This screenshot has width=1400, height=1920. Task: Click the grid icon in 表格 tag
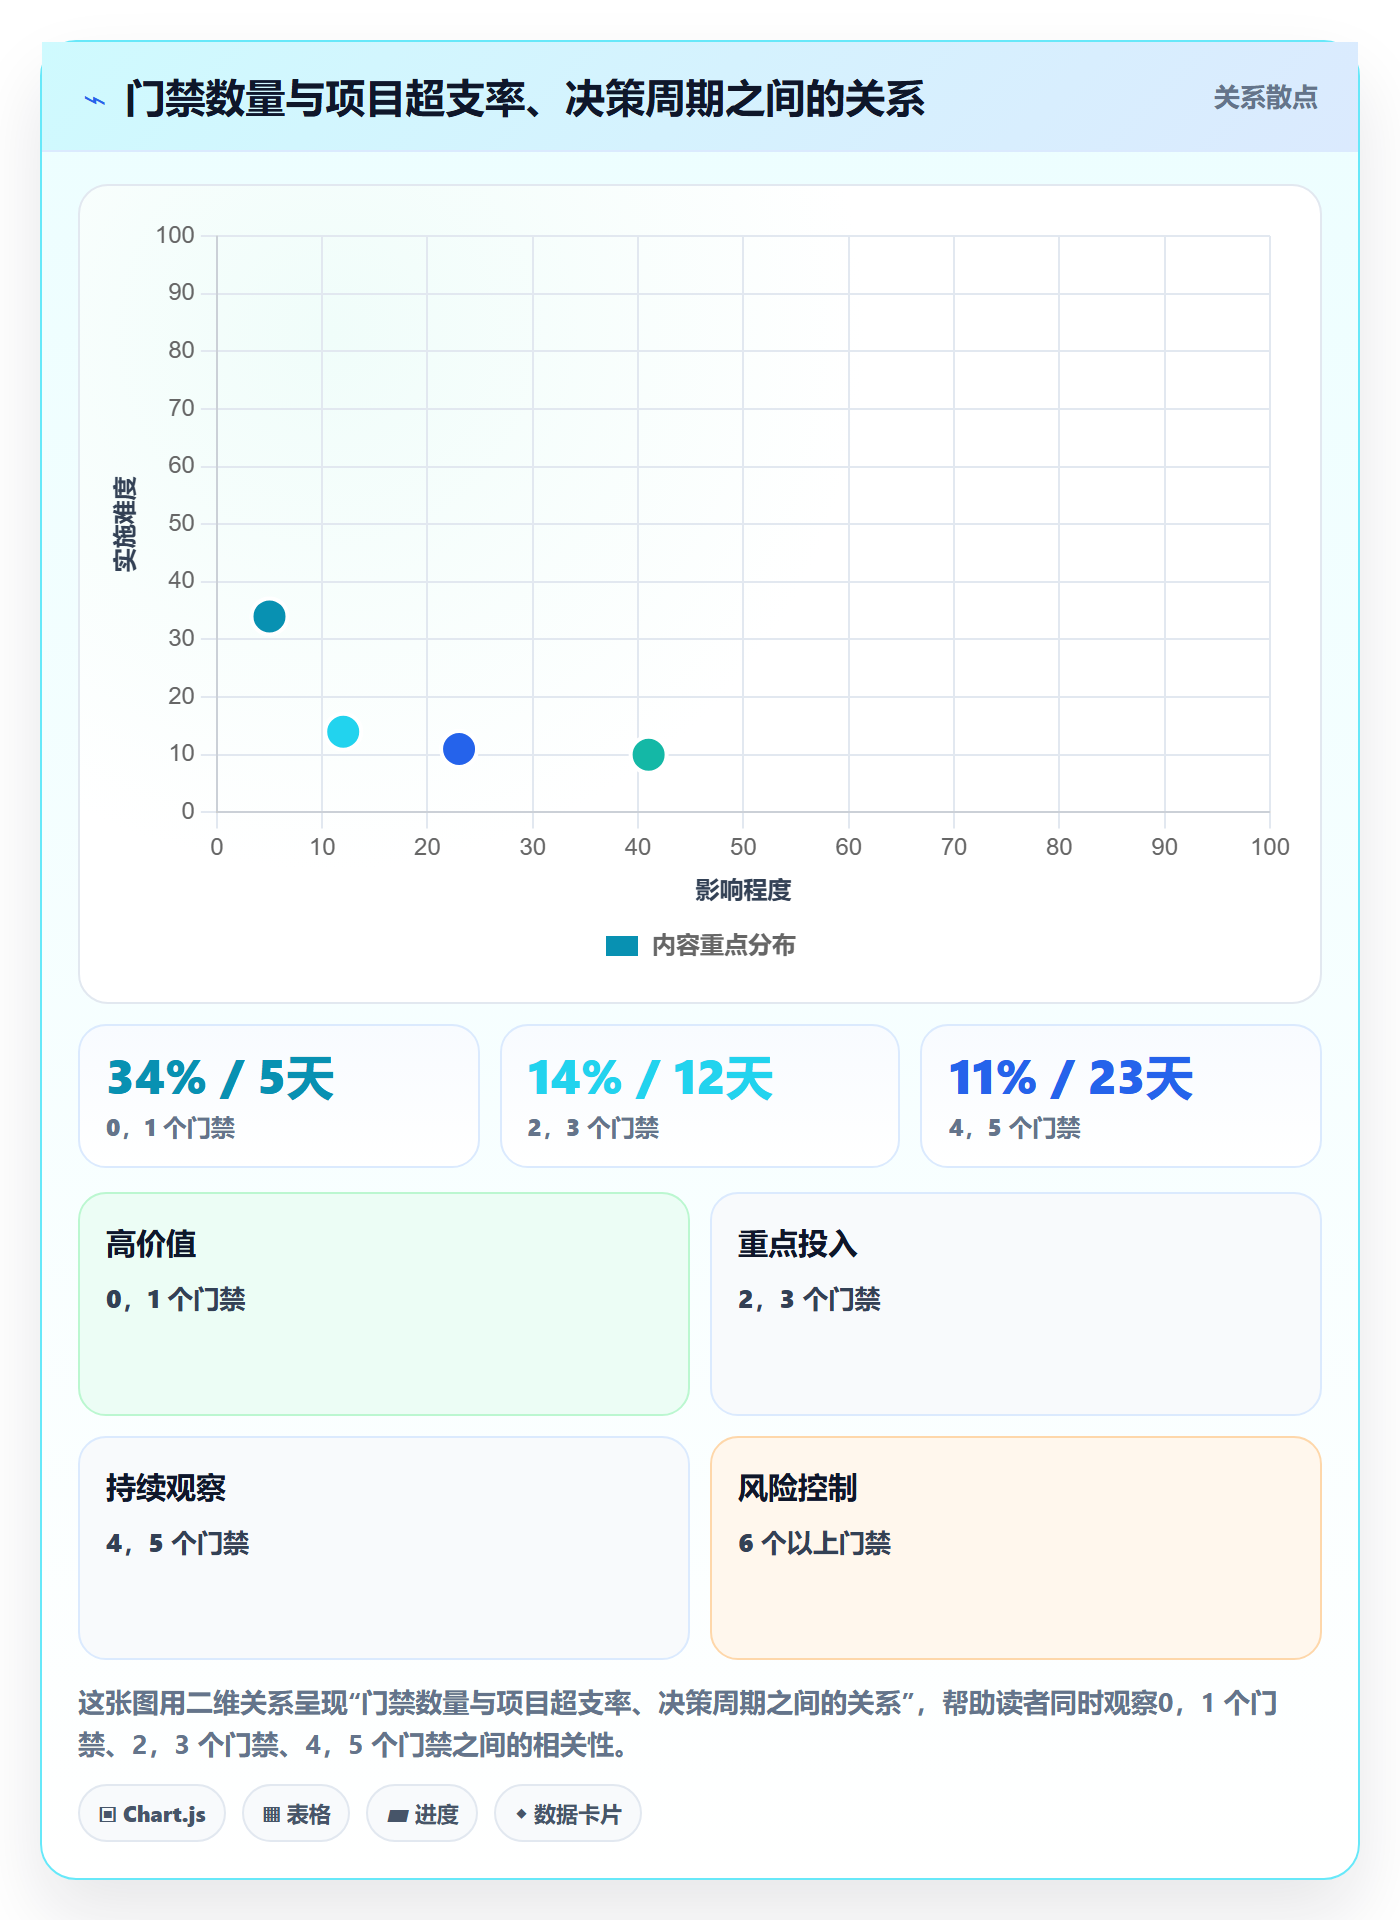271,1815
